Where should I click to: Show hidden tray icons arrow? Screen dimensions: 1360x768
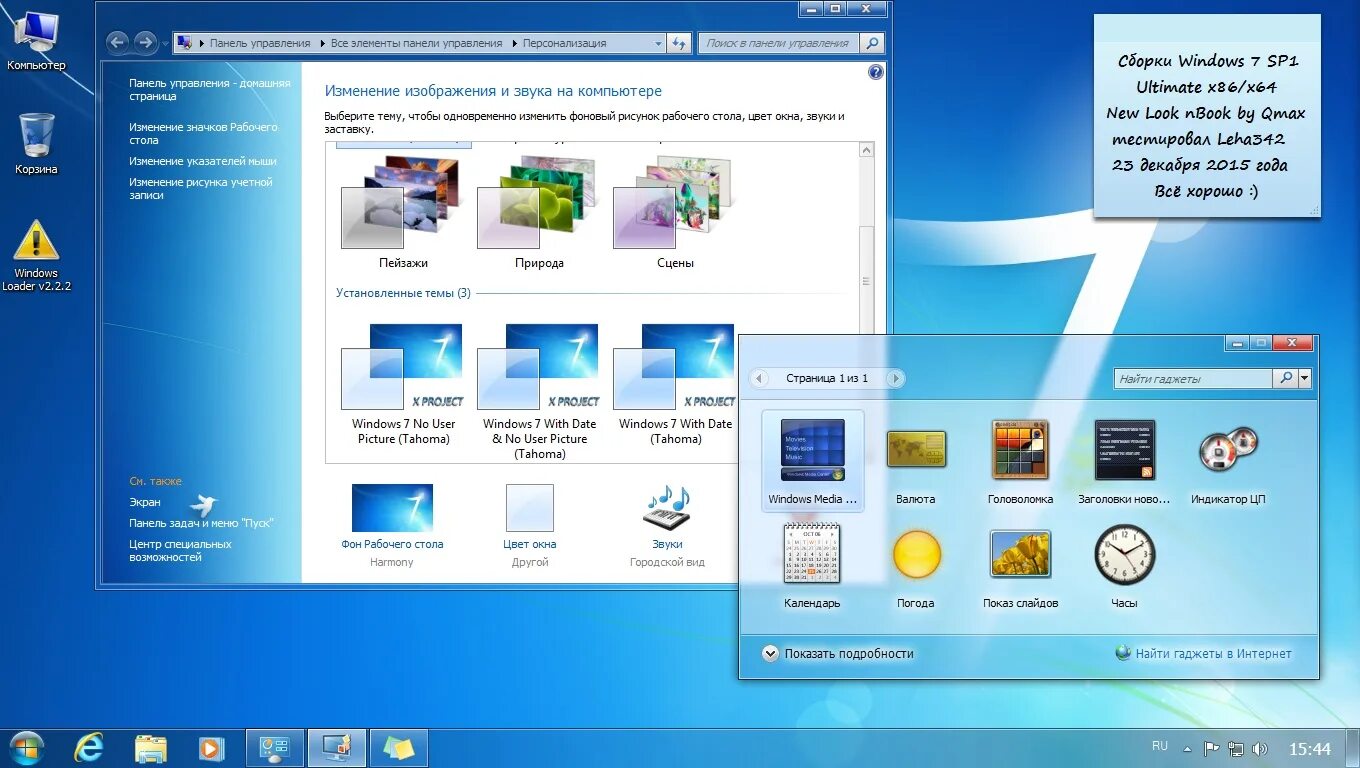pyautogui.click(x=1187, y=748)
